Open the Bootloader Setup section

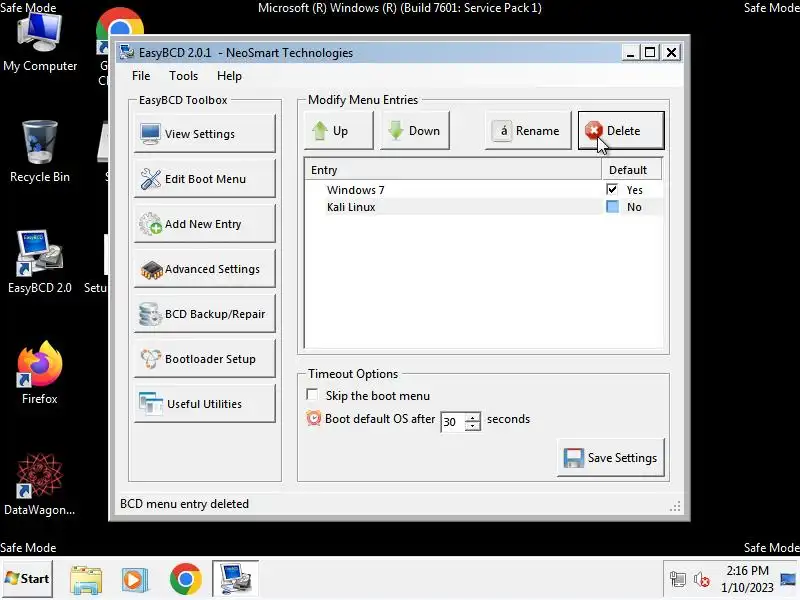click(x=205, y=359)
